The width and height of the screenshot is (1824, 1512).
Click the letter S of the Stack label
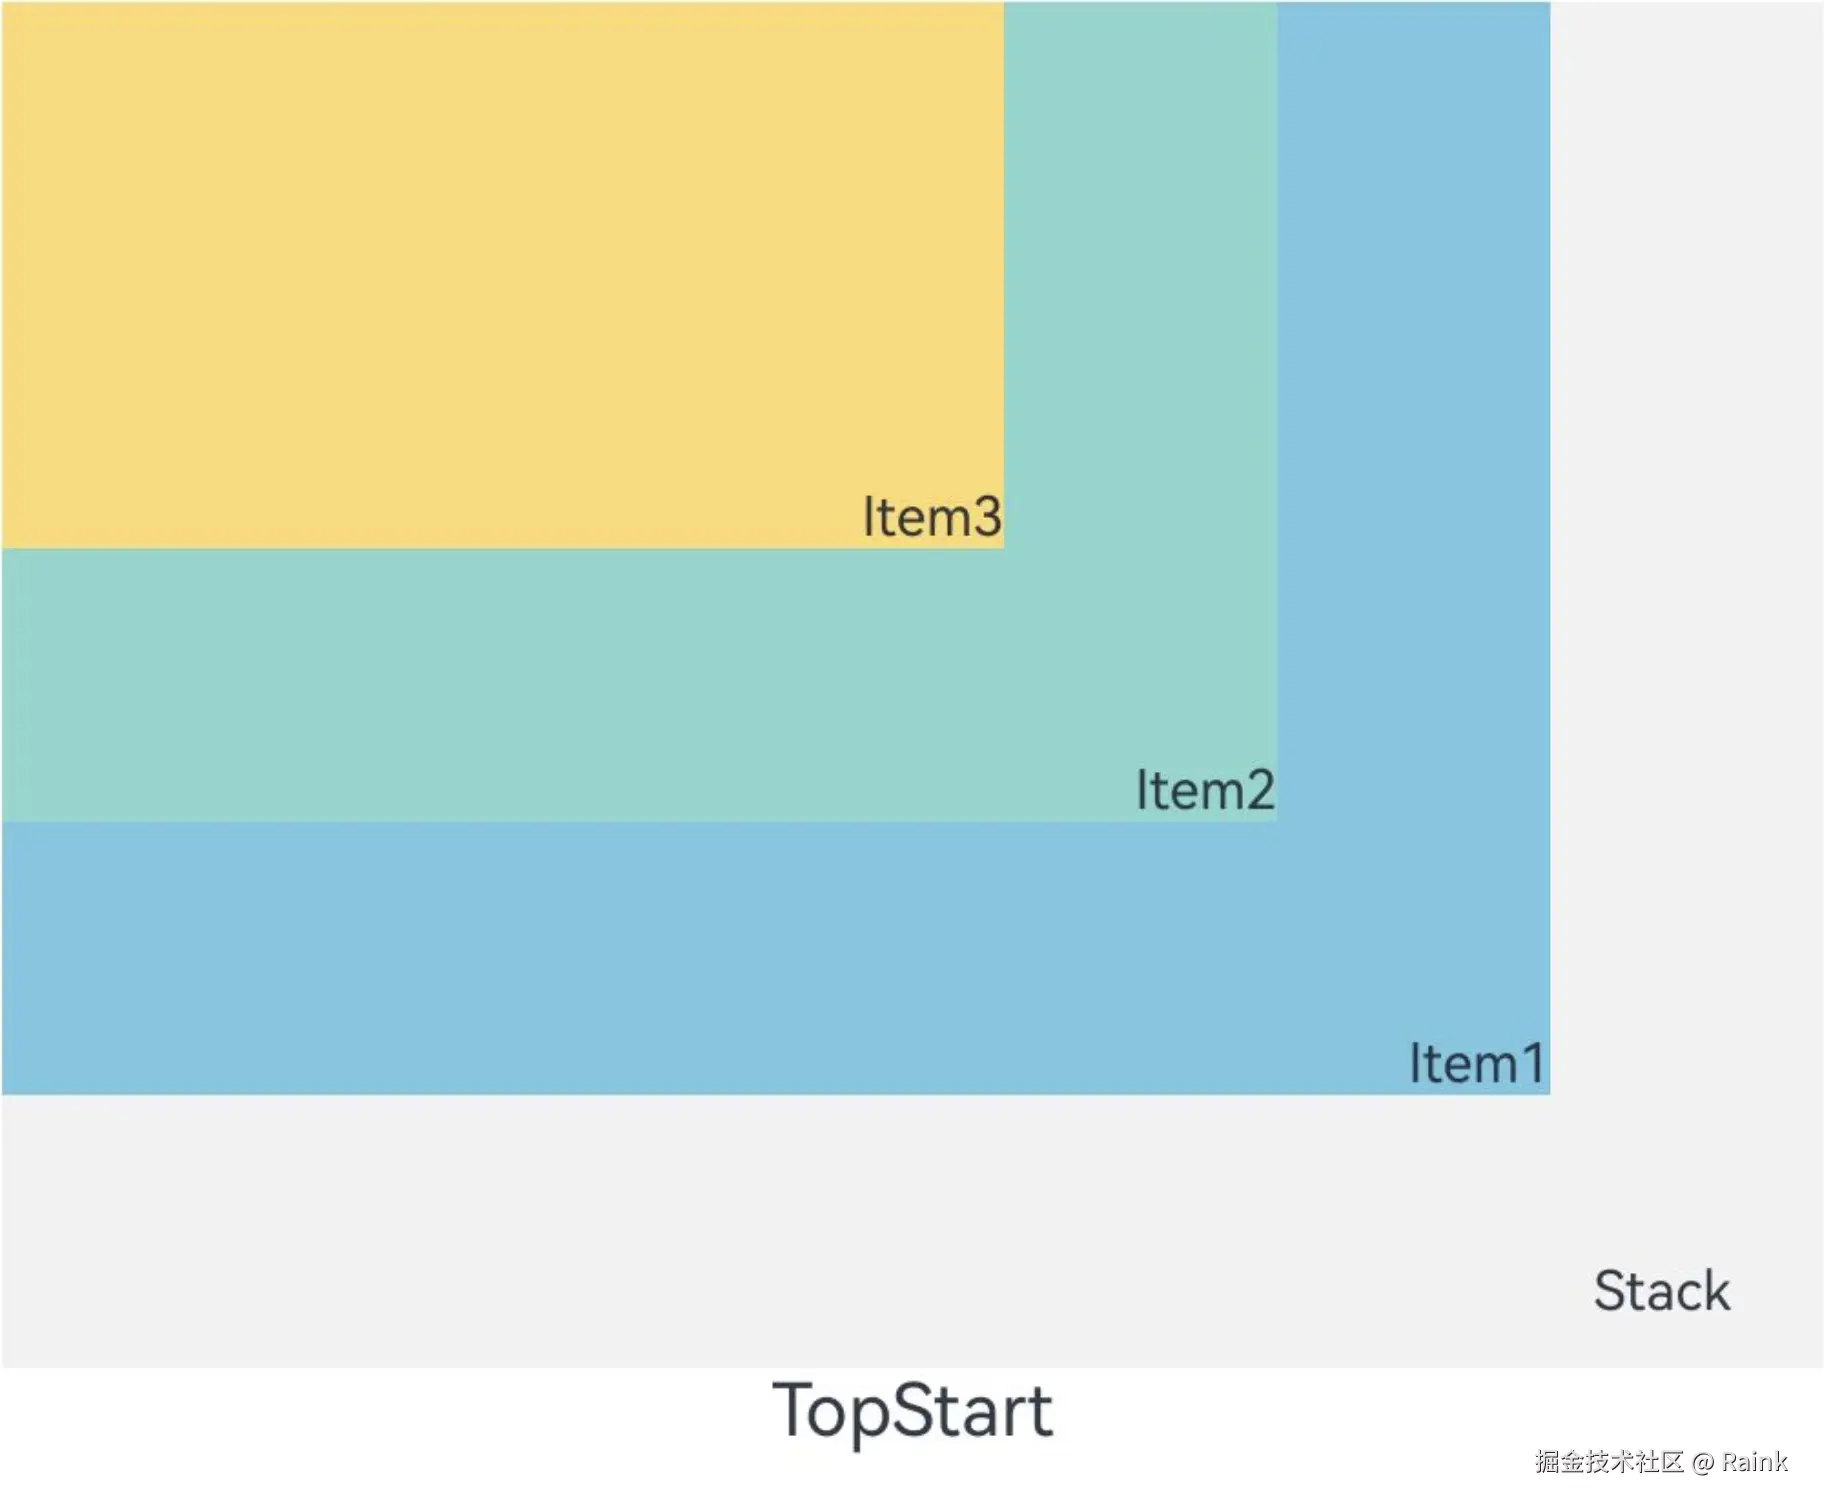point(1611,1291)
